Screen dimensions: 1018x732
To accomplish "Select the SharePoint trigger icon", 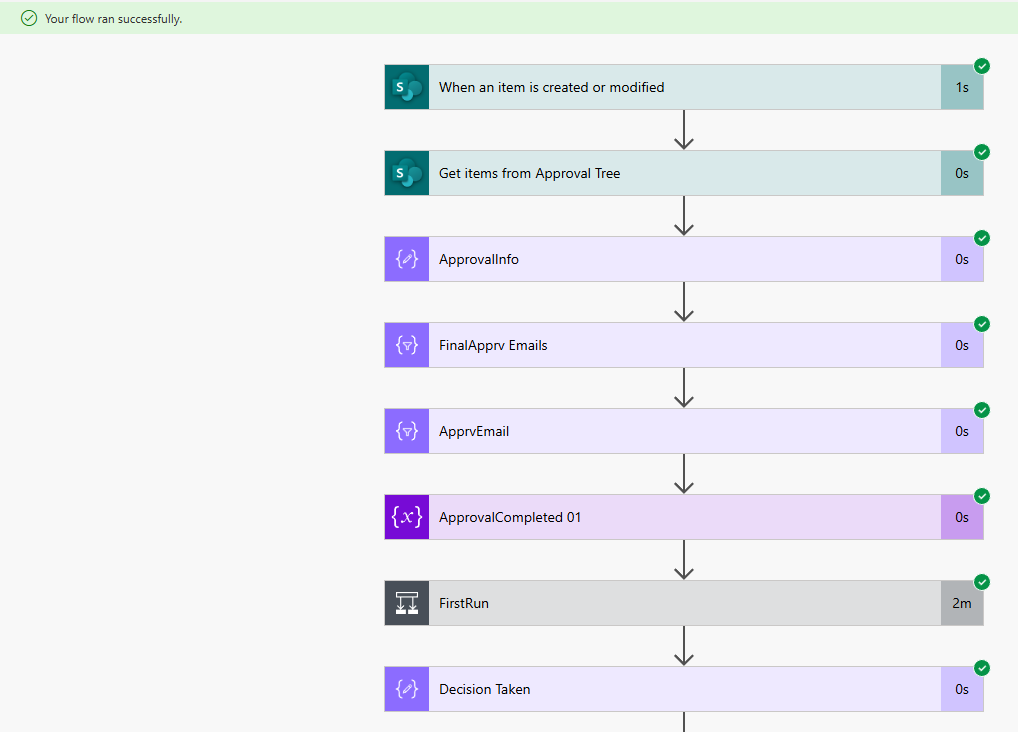I will (406, 87).
